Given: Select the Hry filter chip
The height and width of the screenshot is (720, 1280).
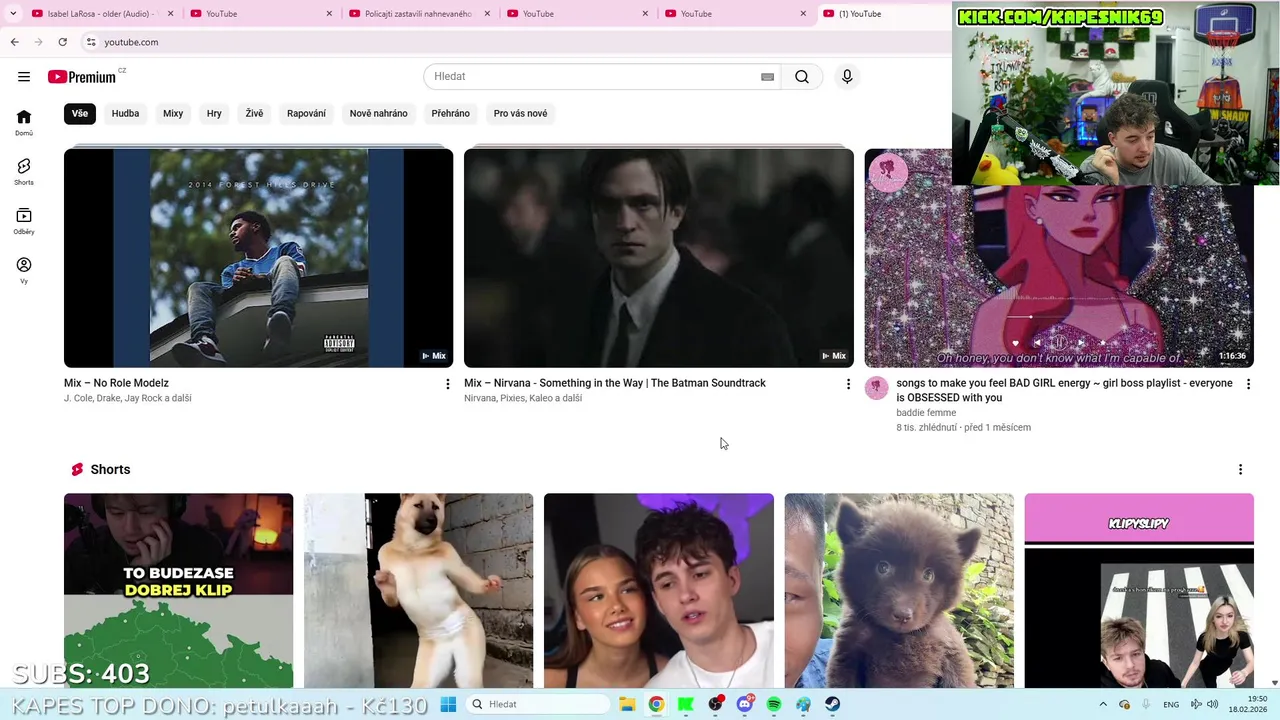Looking at the screenshot, I should pyautogui.click(x=214, y=113).
